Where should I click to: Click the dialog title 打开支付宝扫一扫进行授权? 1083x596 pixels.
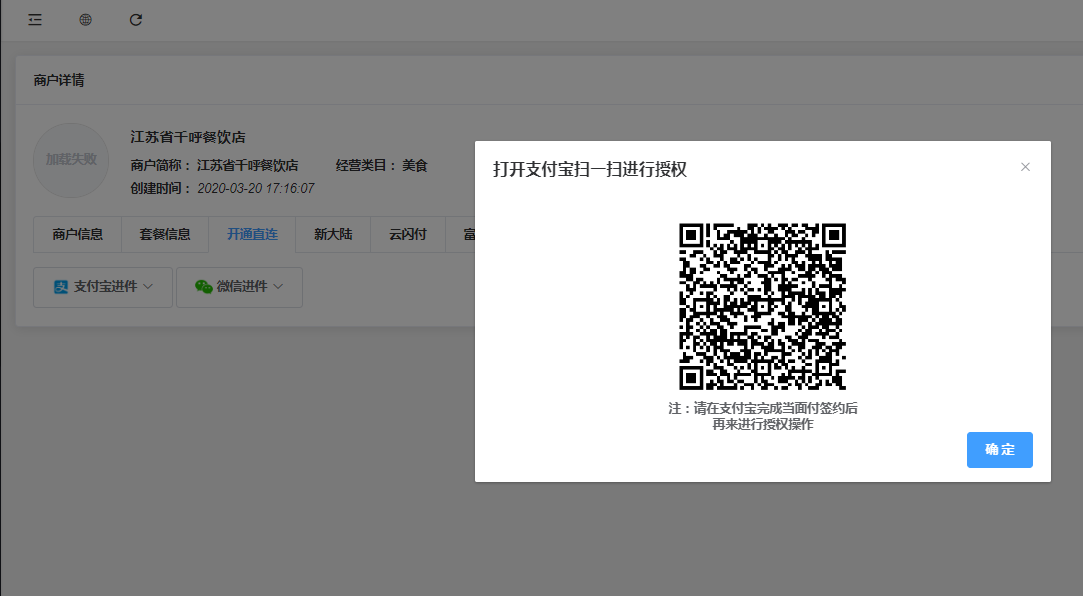[590, 169]
